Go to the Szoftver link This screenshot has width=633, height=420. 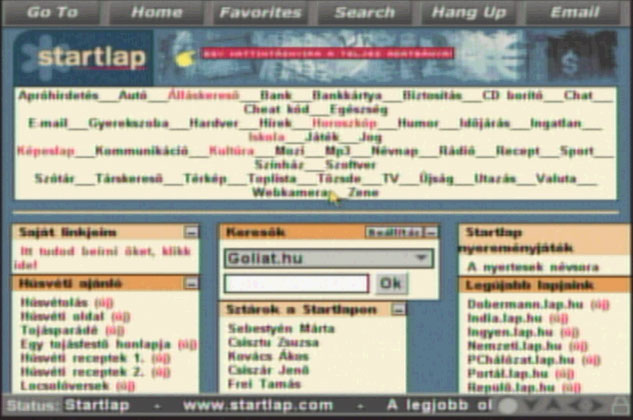(350, 165)
